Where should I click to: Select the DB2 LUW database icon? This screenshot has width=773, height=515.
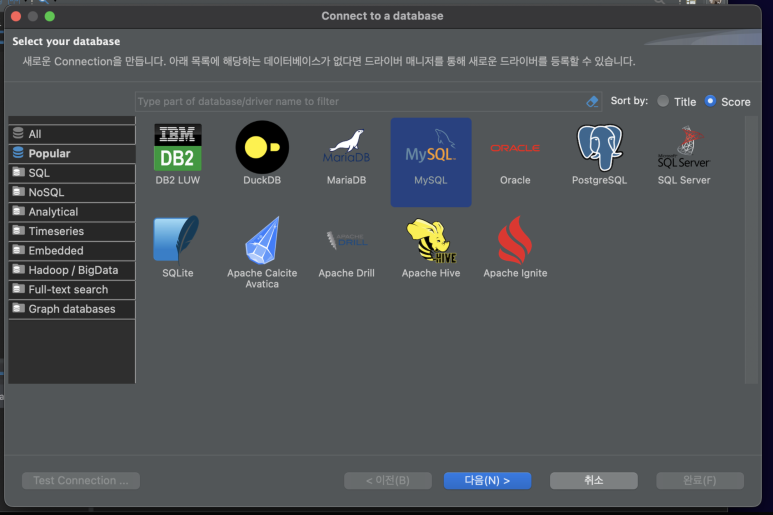click(177, 147)
